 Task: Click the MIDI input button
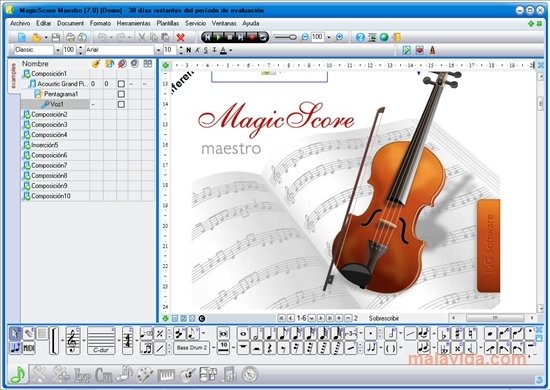[29, 348]
